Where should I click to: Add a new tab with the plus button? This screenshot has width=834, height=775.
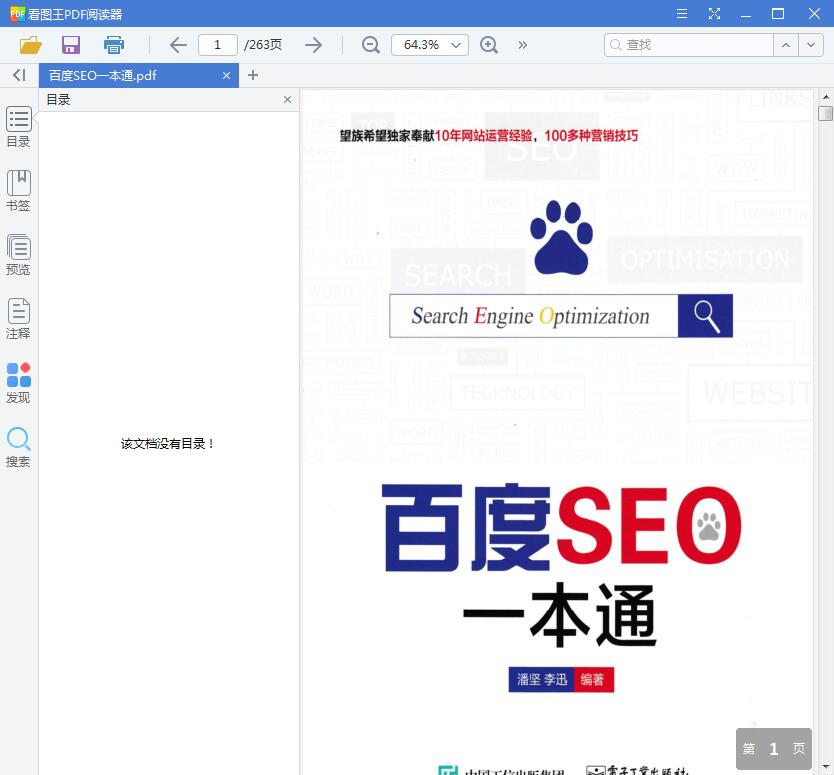click(253, 76)
